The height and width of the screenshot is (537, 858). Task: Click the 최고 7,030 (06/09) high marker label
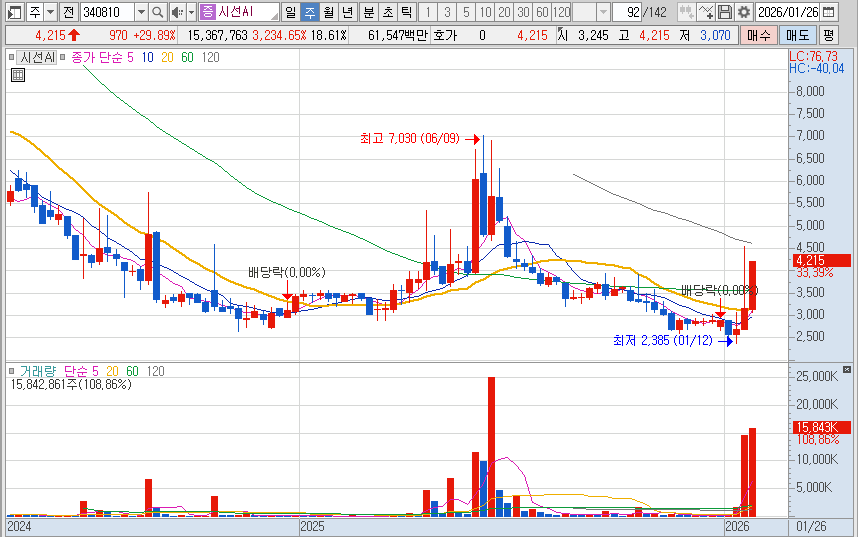click(410, 138)
